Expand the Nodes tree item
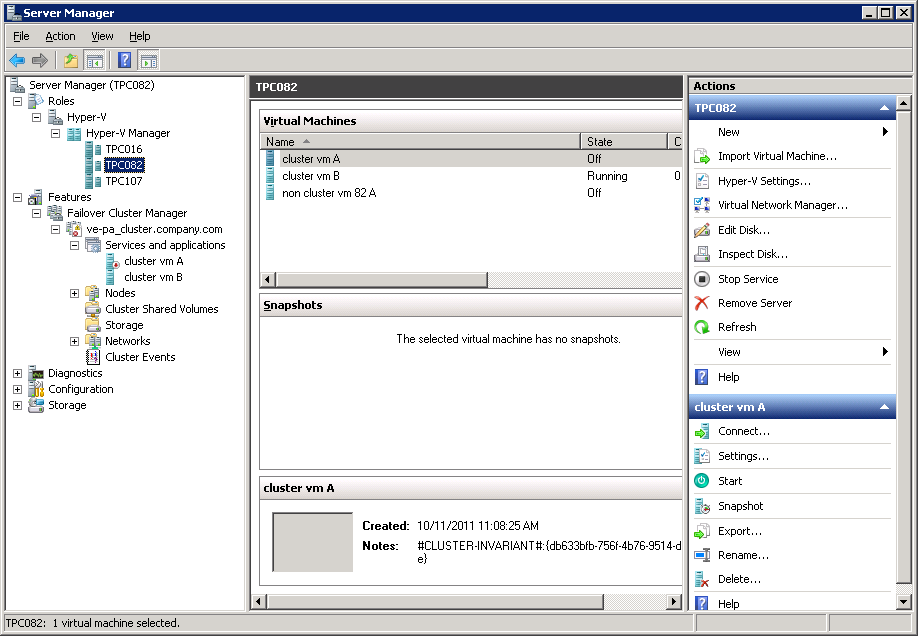The width and height of the screenshot is (918, 636). point(74,293)
